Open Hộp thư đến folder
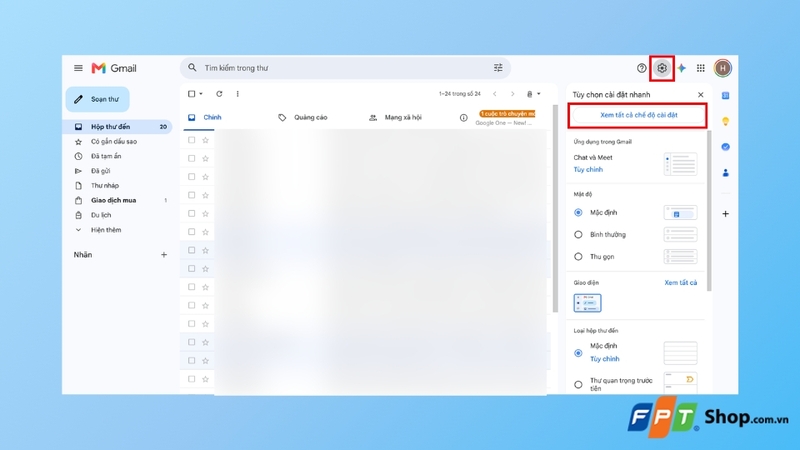Viewport: 800px width, 450px height. 117,127
